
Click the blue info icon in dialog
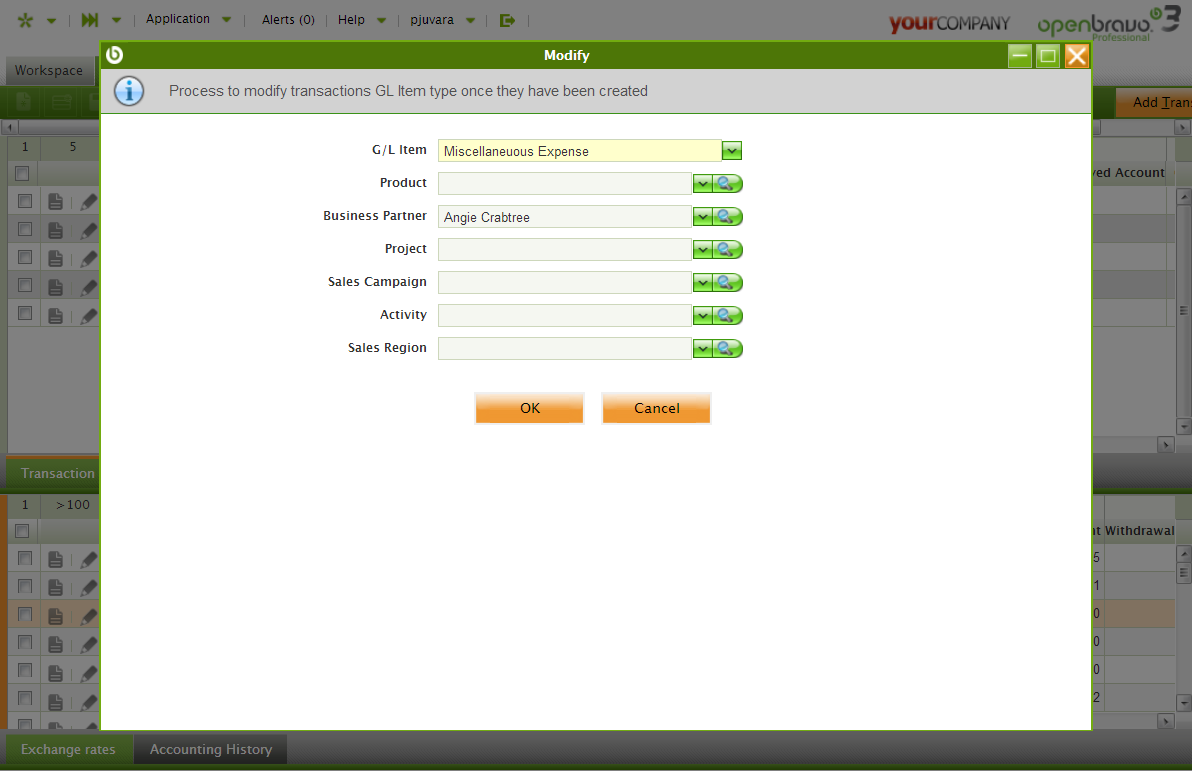pyautogui.click(x=129, y=91)
